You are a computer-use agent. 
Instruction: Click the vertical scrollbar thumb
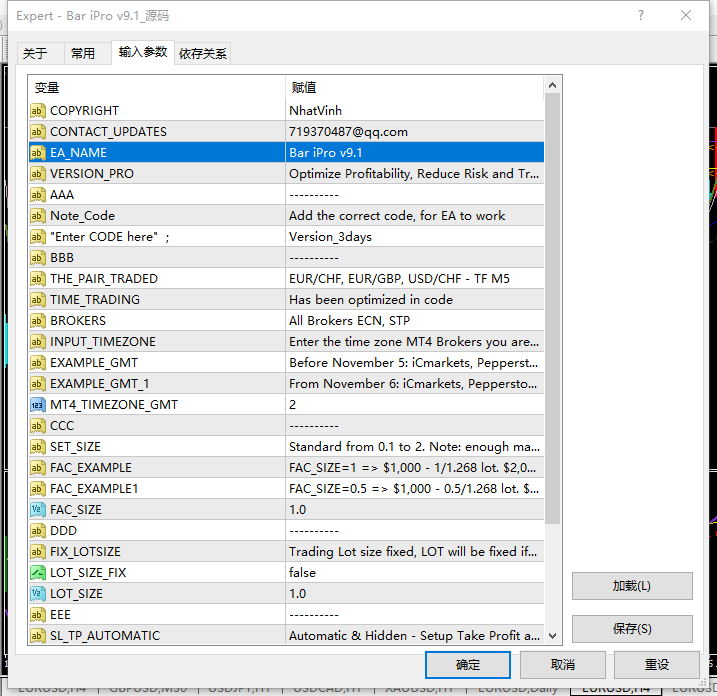click(x=552, y=309)
